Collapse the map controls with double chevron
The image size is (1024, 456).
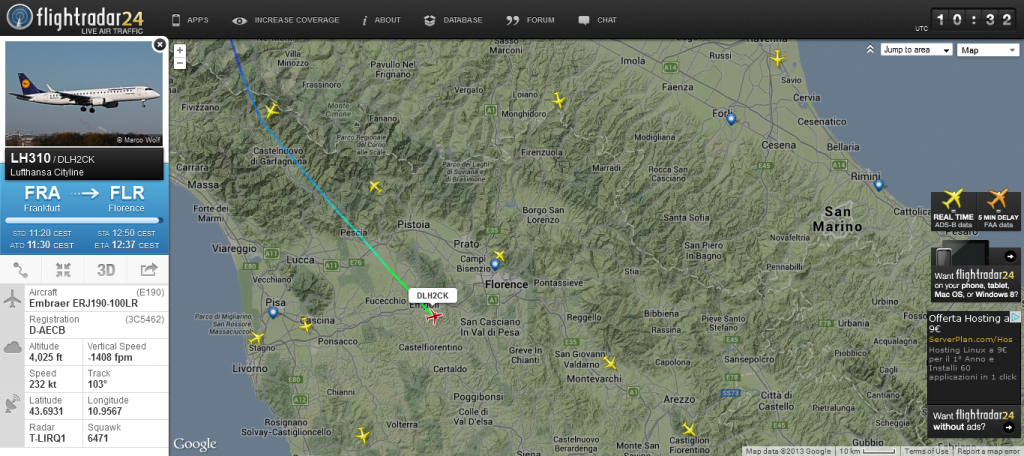pos(871,50)
